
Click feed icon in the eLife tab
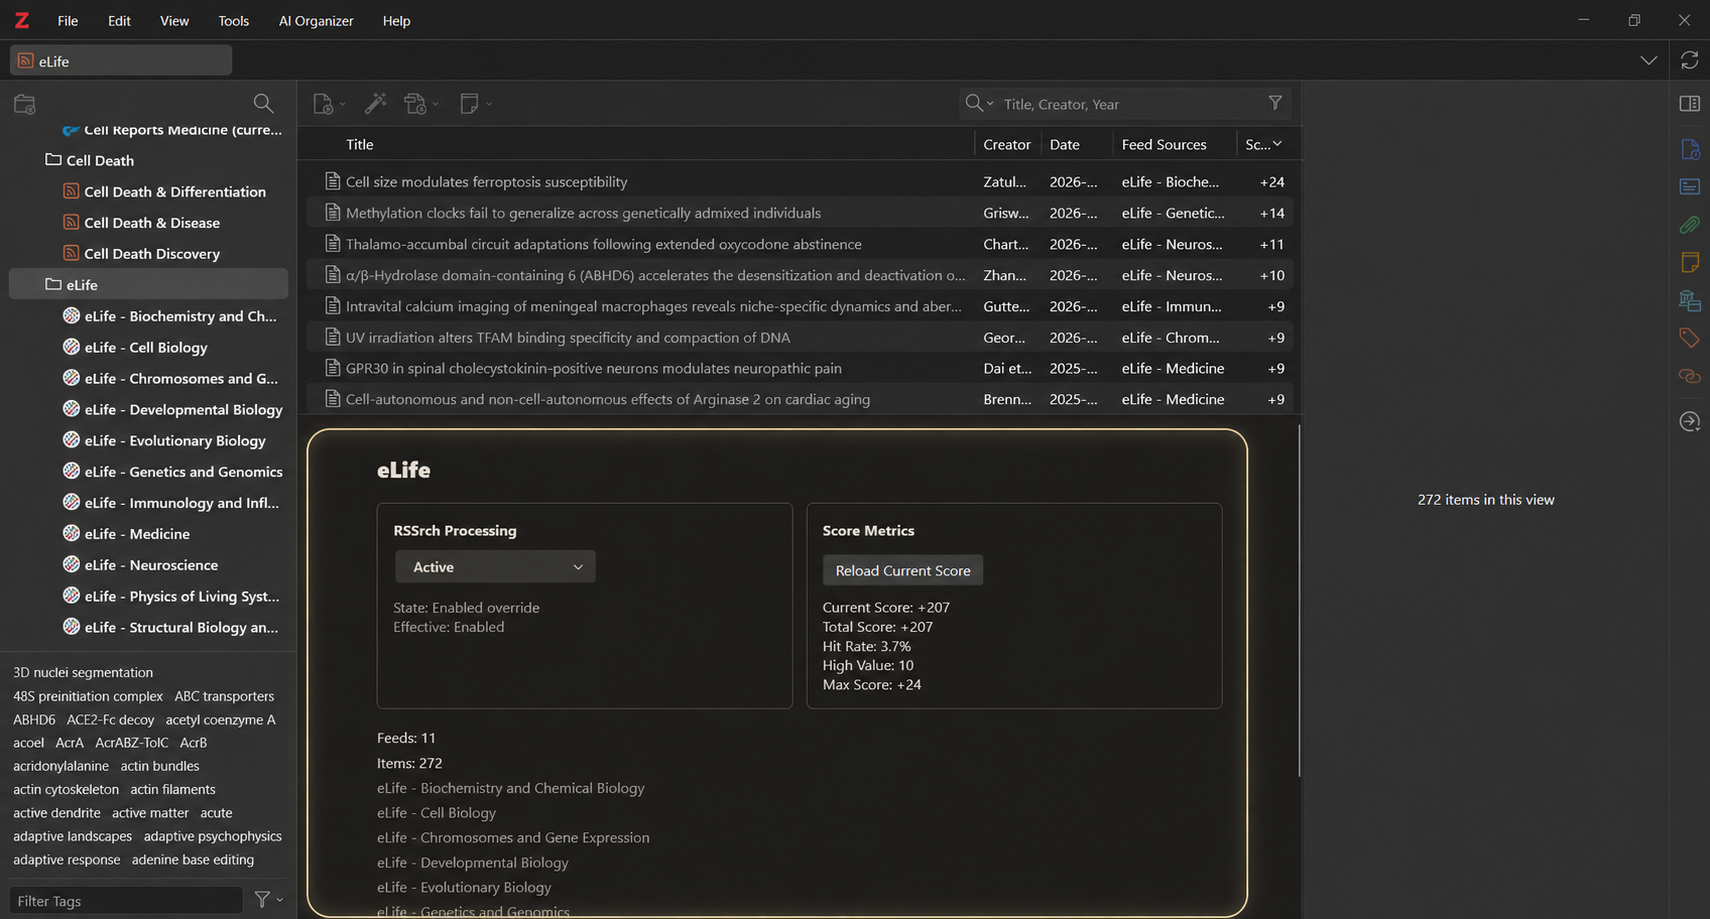26,61
